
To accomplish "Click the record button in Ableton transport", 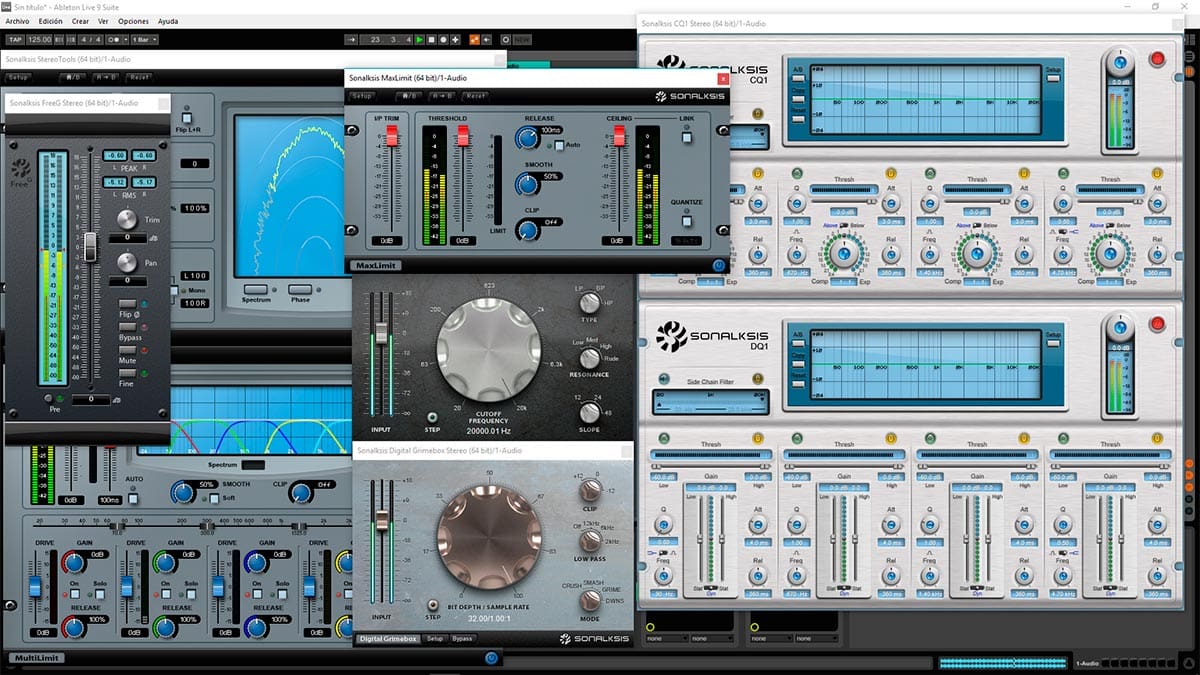I will point(443,39).
